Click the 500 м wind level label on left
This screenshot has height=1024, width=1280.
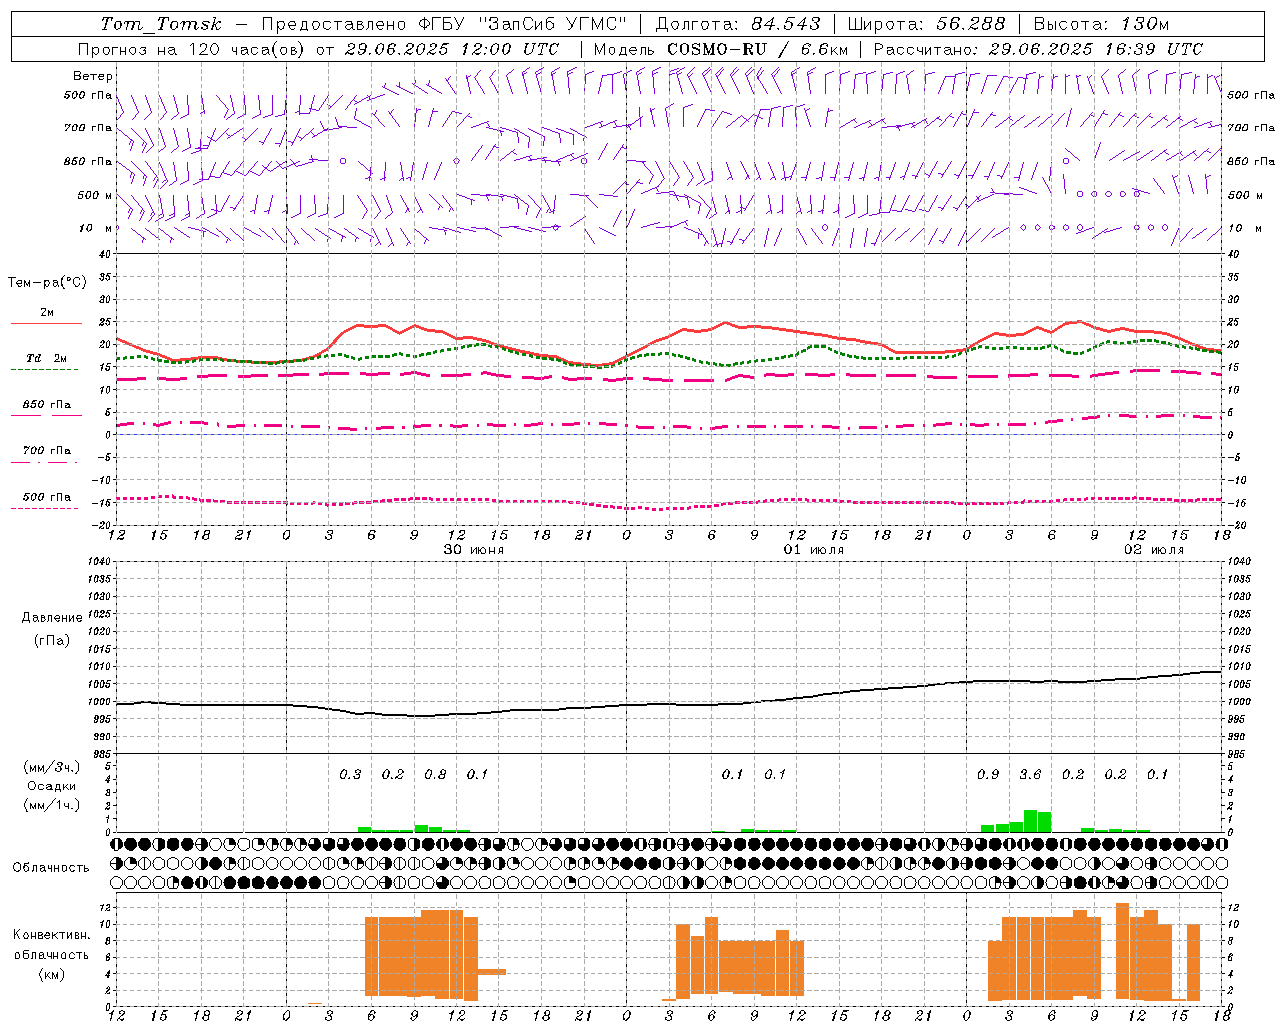click(95, 195)
